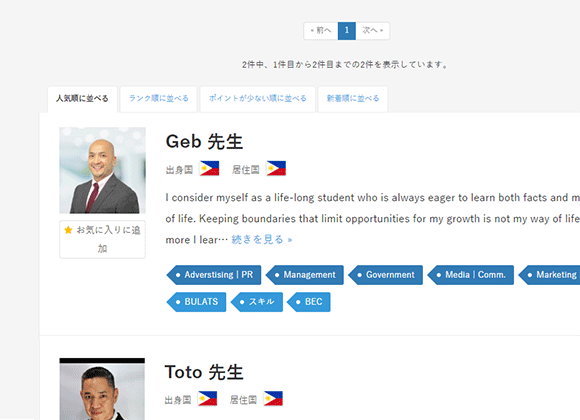Switch to ランク順に並べる tab

click(159, 98)
